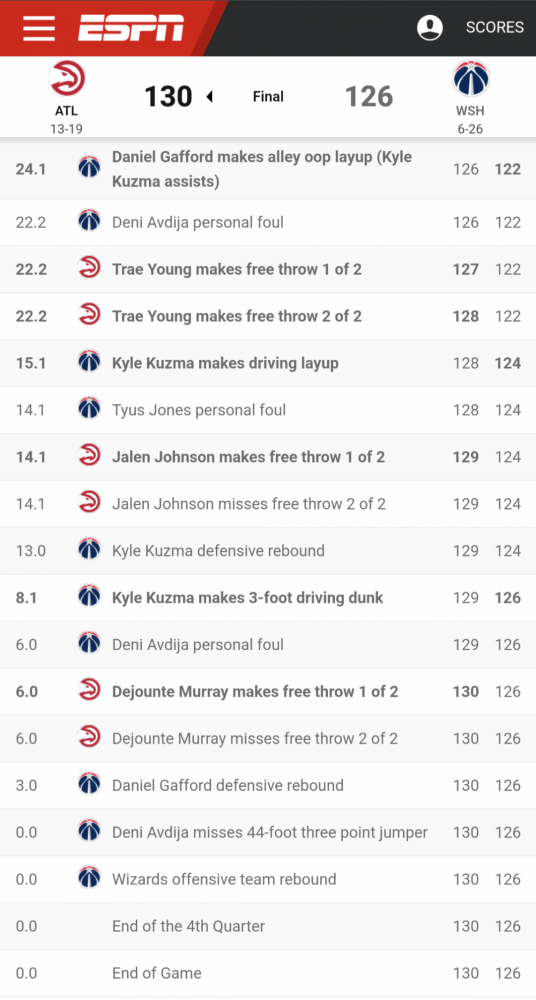Open the user profile icon
Image resolution: width=536 pixels, height=1000 pixels.
pos(430,27)
